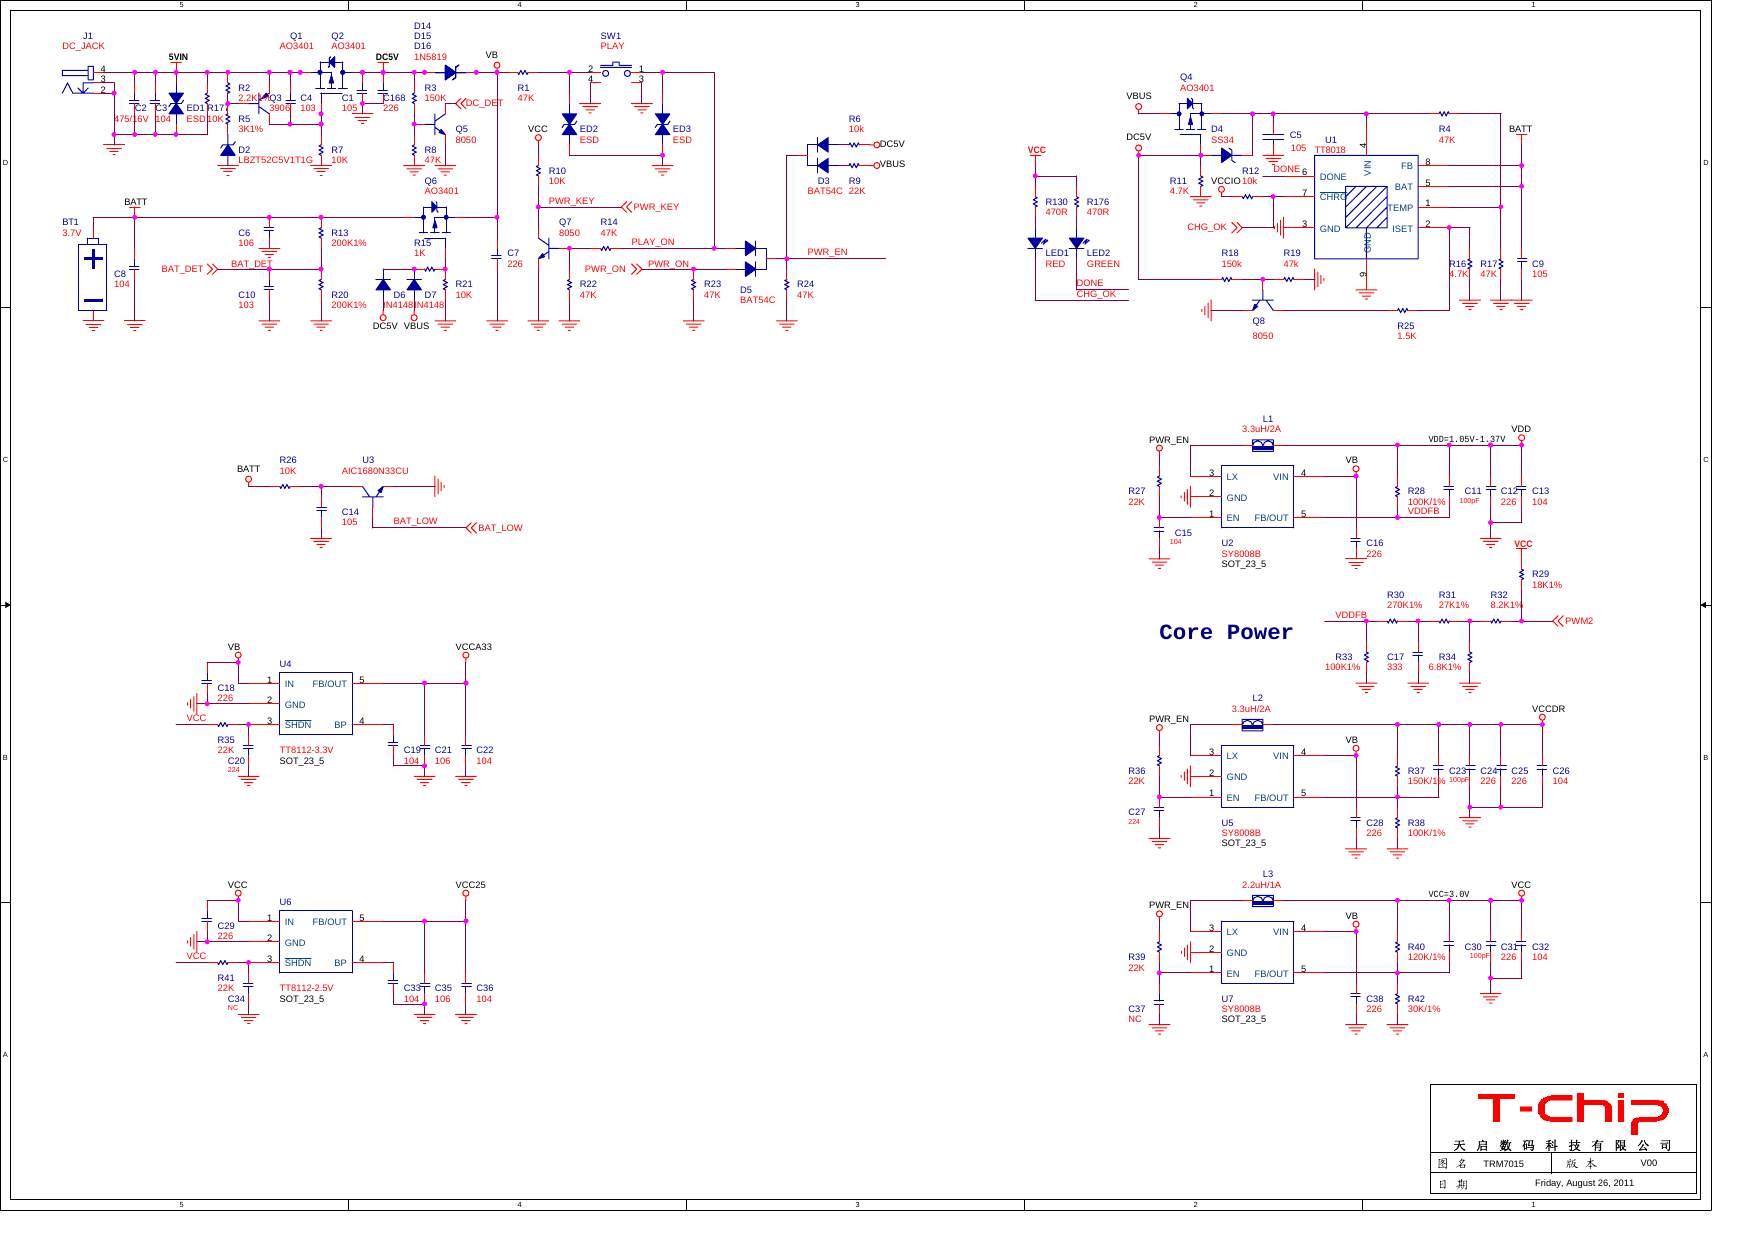Click the date field showing August 26, 2011

(1585, 1183)
